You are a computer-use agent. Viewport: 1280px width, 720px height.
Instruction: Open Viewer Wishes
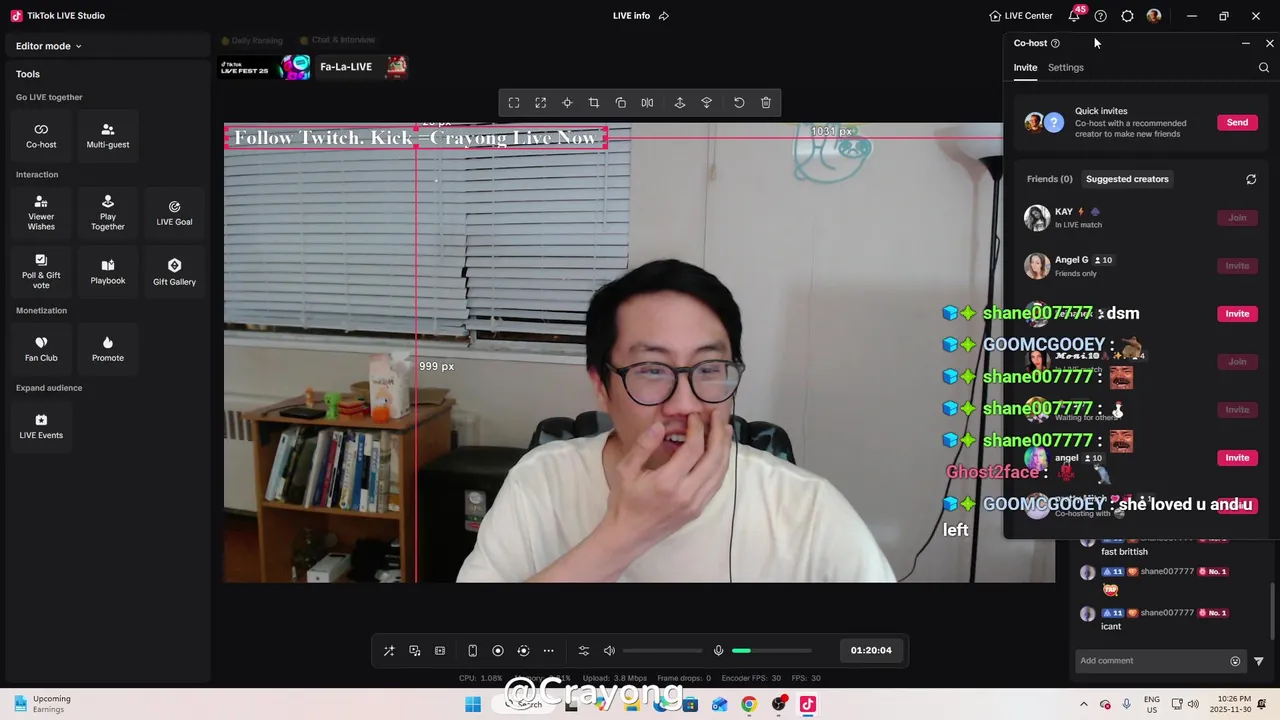41,213
